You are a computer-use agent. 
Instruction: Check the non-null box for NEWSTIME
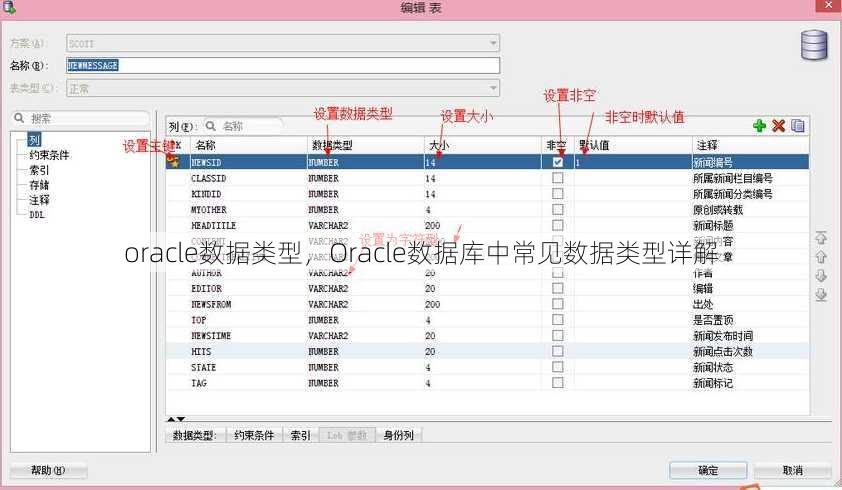558,335
